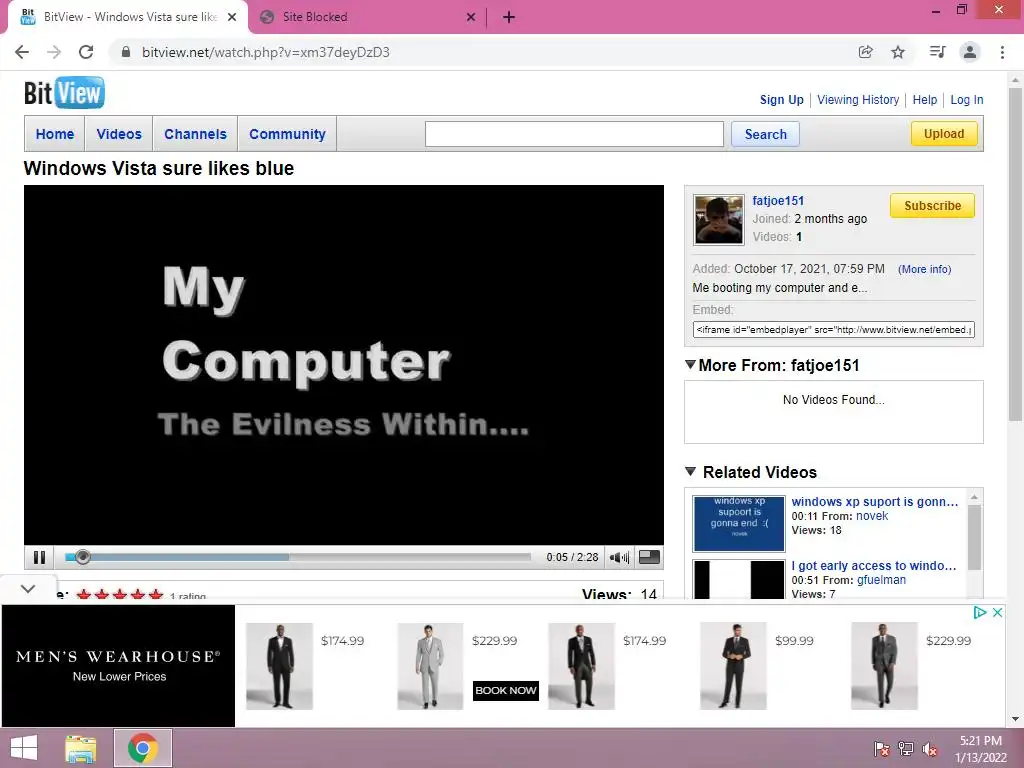Open the Log In link
The image size is (1024, 768).
coord(967,100)
